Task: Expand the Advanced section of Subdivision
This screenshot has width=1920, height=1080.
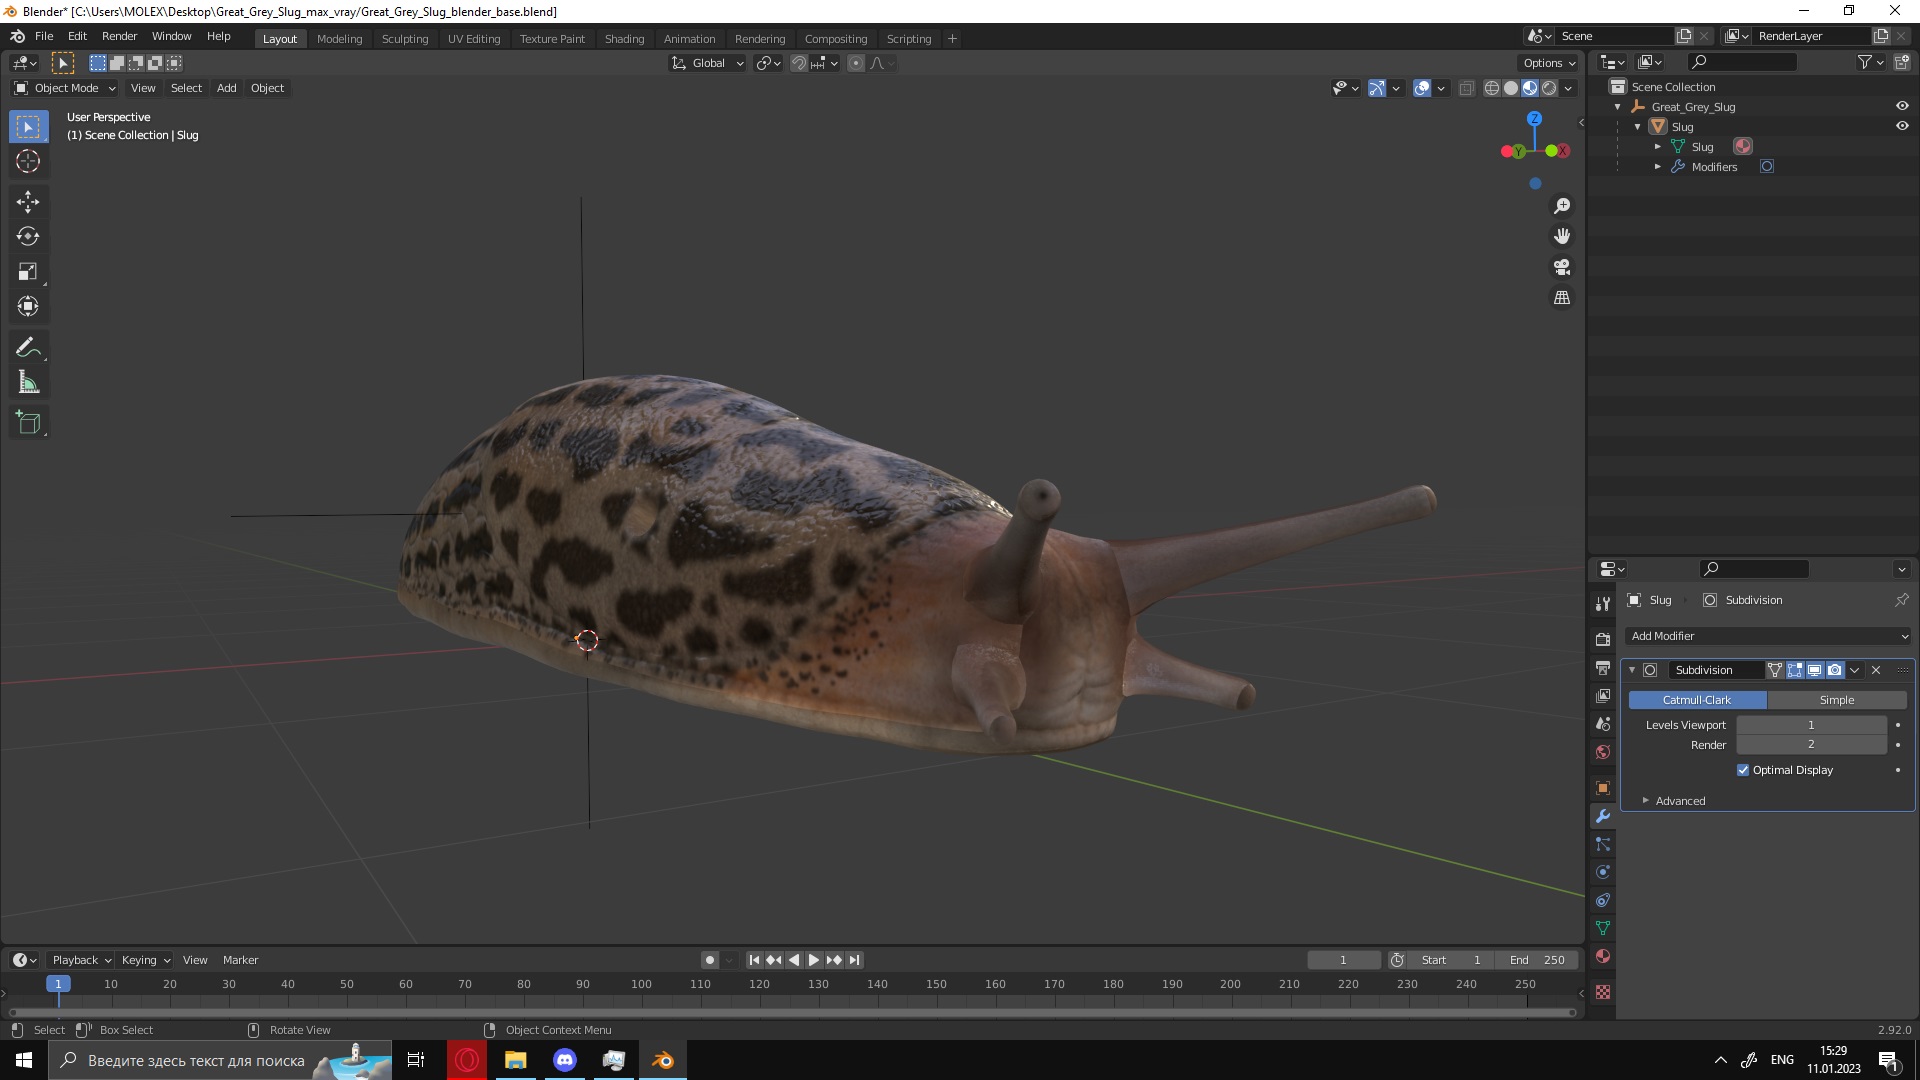Action: pyautogui.click(x=1680, y=801)
